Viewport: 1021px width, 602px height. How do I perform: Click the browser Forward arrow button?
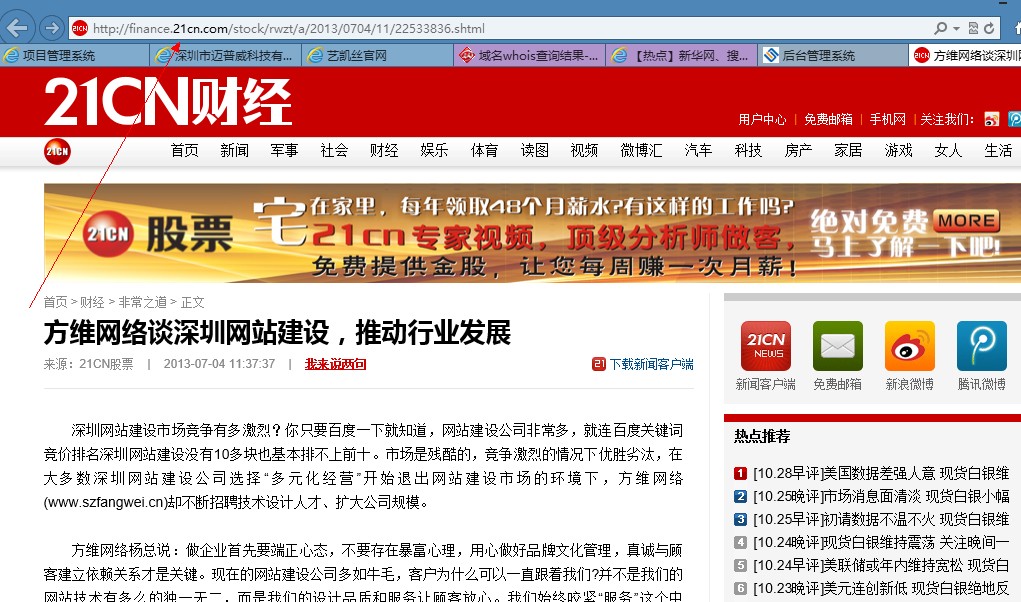coord(50,28)
